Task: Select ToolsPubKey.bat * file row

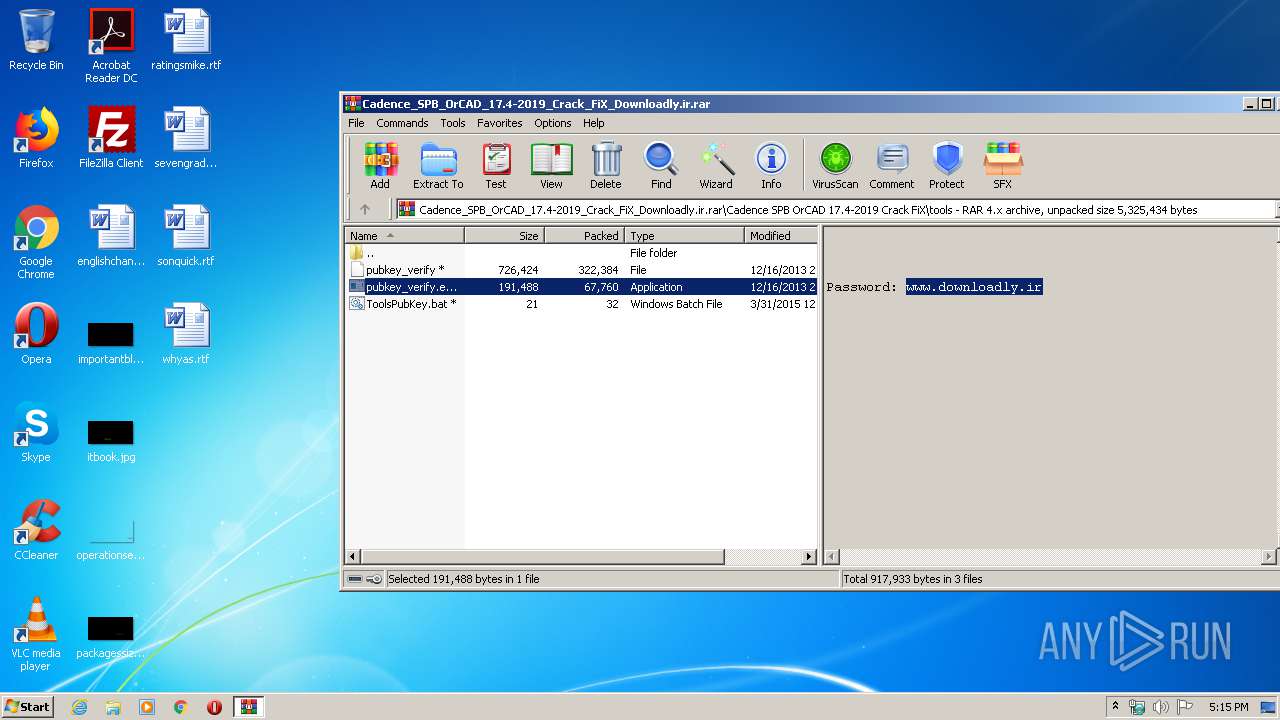Action: tap(581, 304)
